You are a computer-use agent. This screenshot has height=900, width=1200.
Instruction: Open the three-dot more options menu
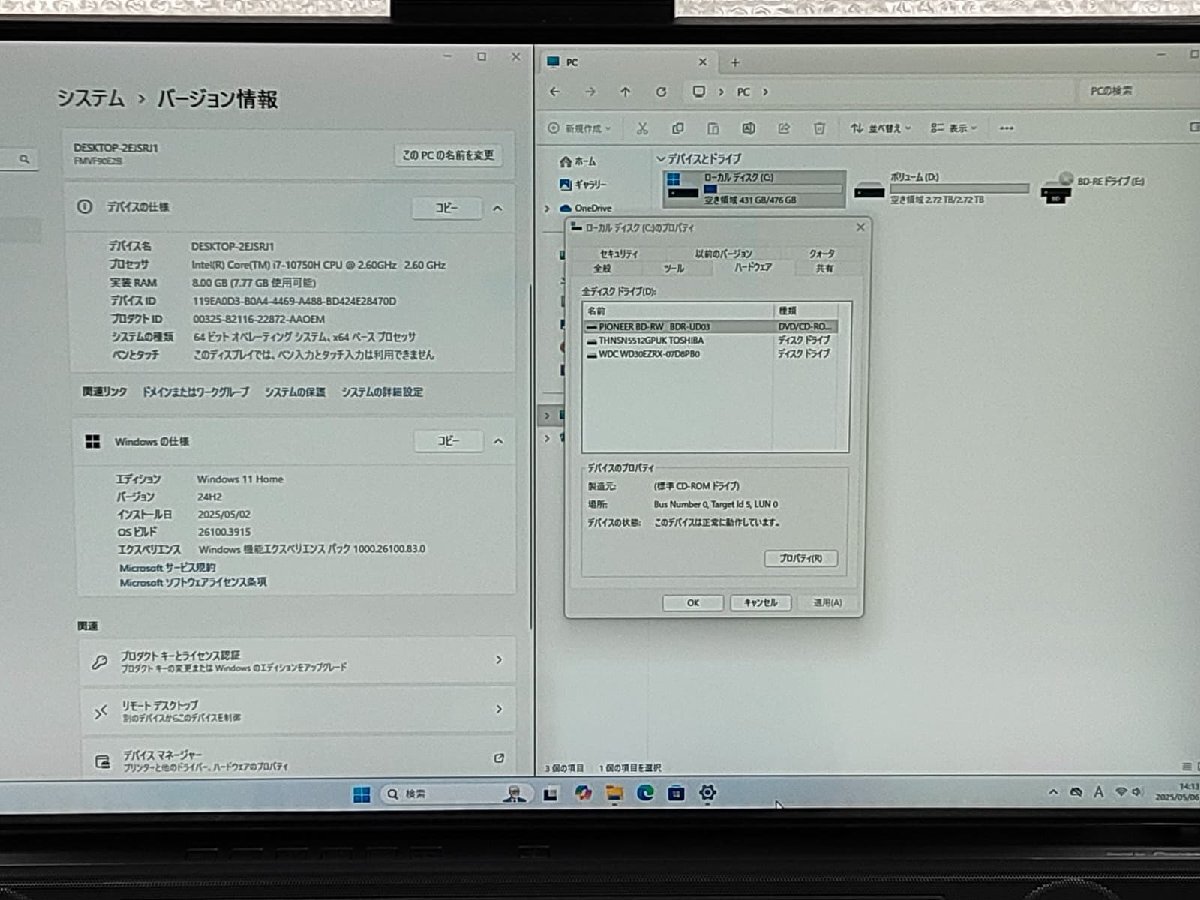[x=1007, y=128]
